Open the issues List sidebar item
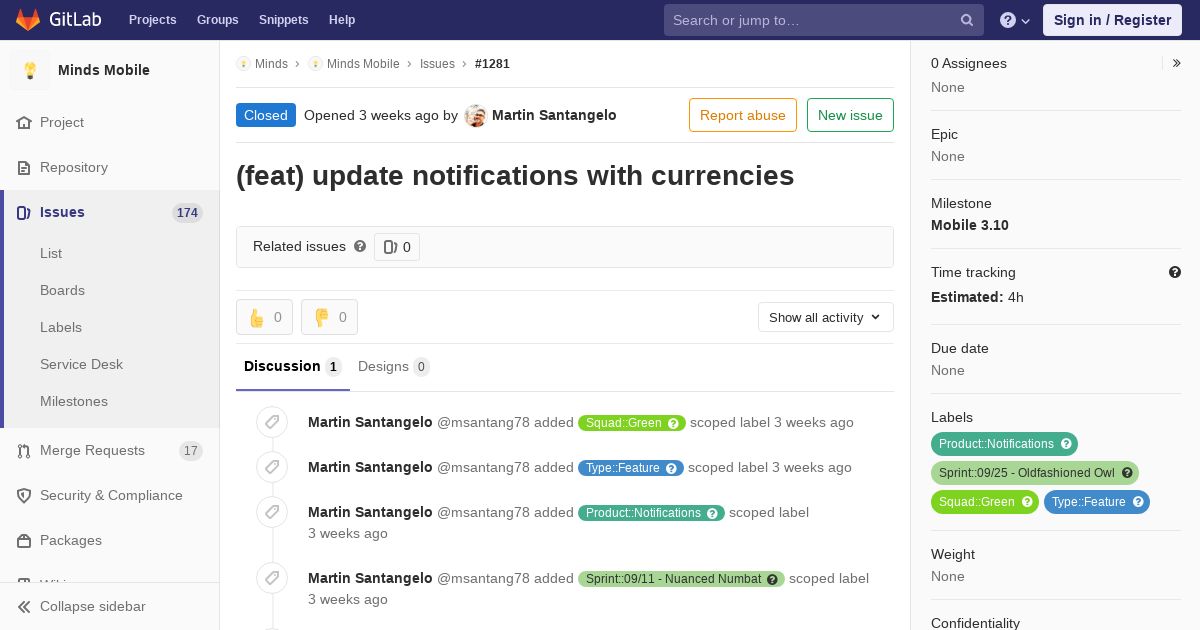This screenshot has width=1200, height=630. click(51, 253)
